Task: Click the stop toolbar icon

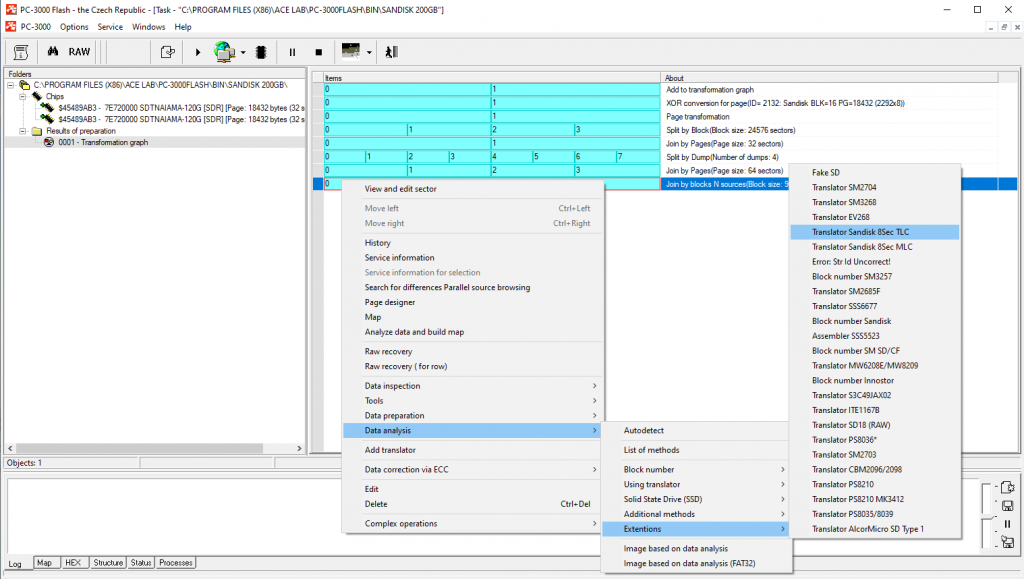Action: (318, 52)
